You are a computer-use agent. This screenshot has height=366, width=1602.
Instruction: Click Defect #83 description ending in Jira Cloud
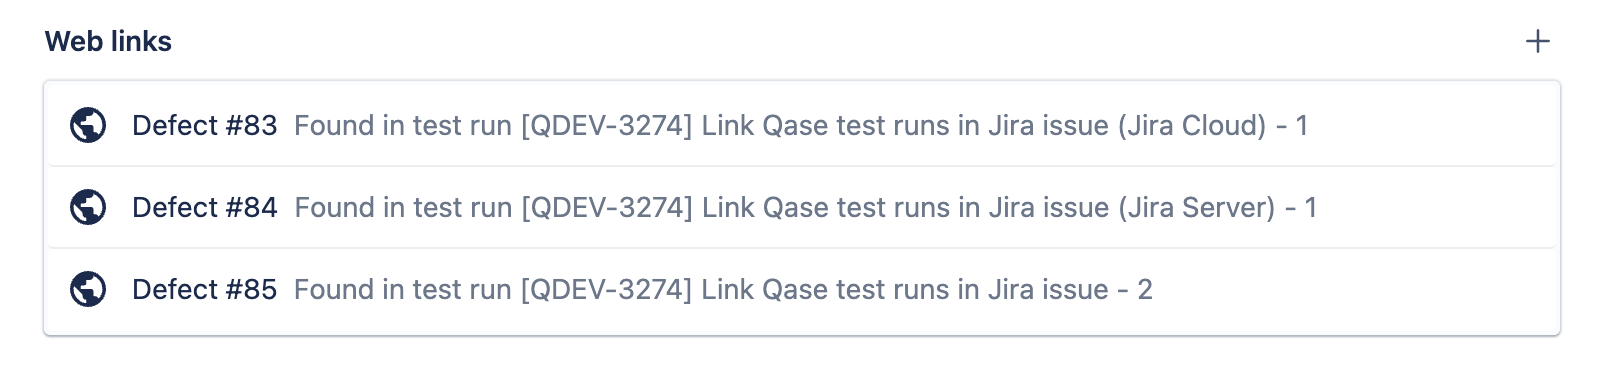point(801,125)
